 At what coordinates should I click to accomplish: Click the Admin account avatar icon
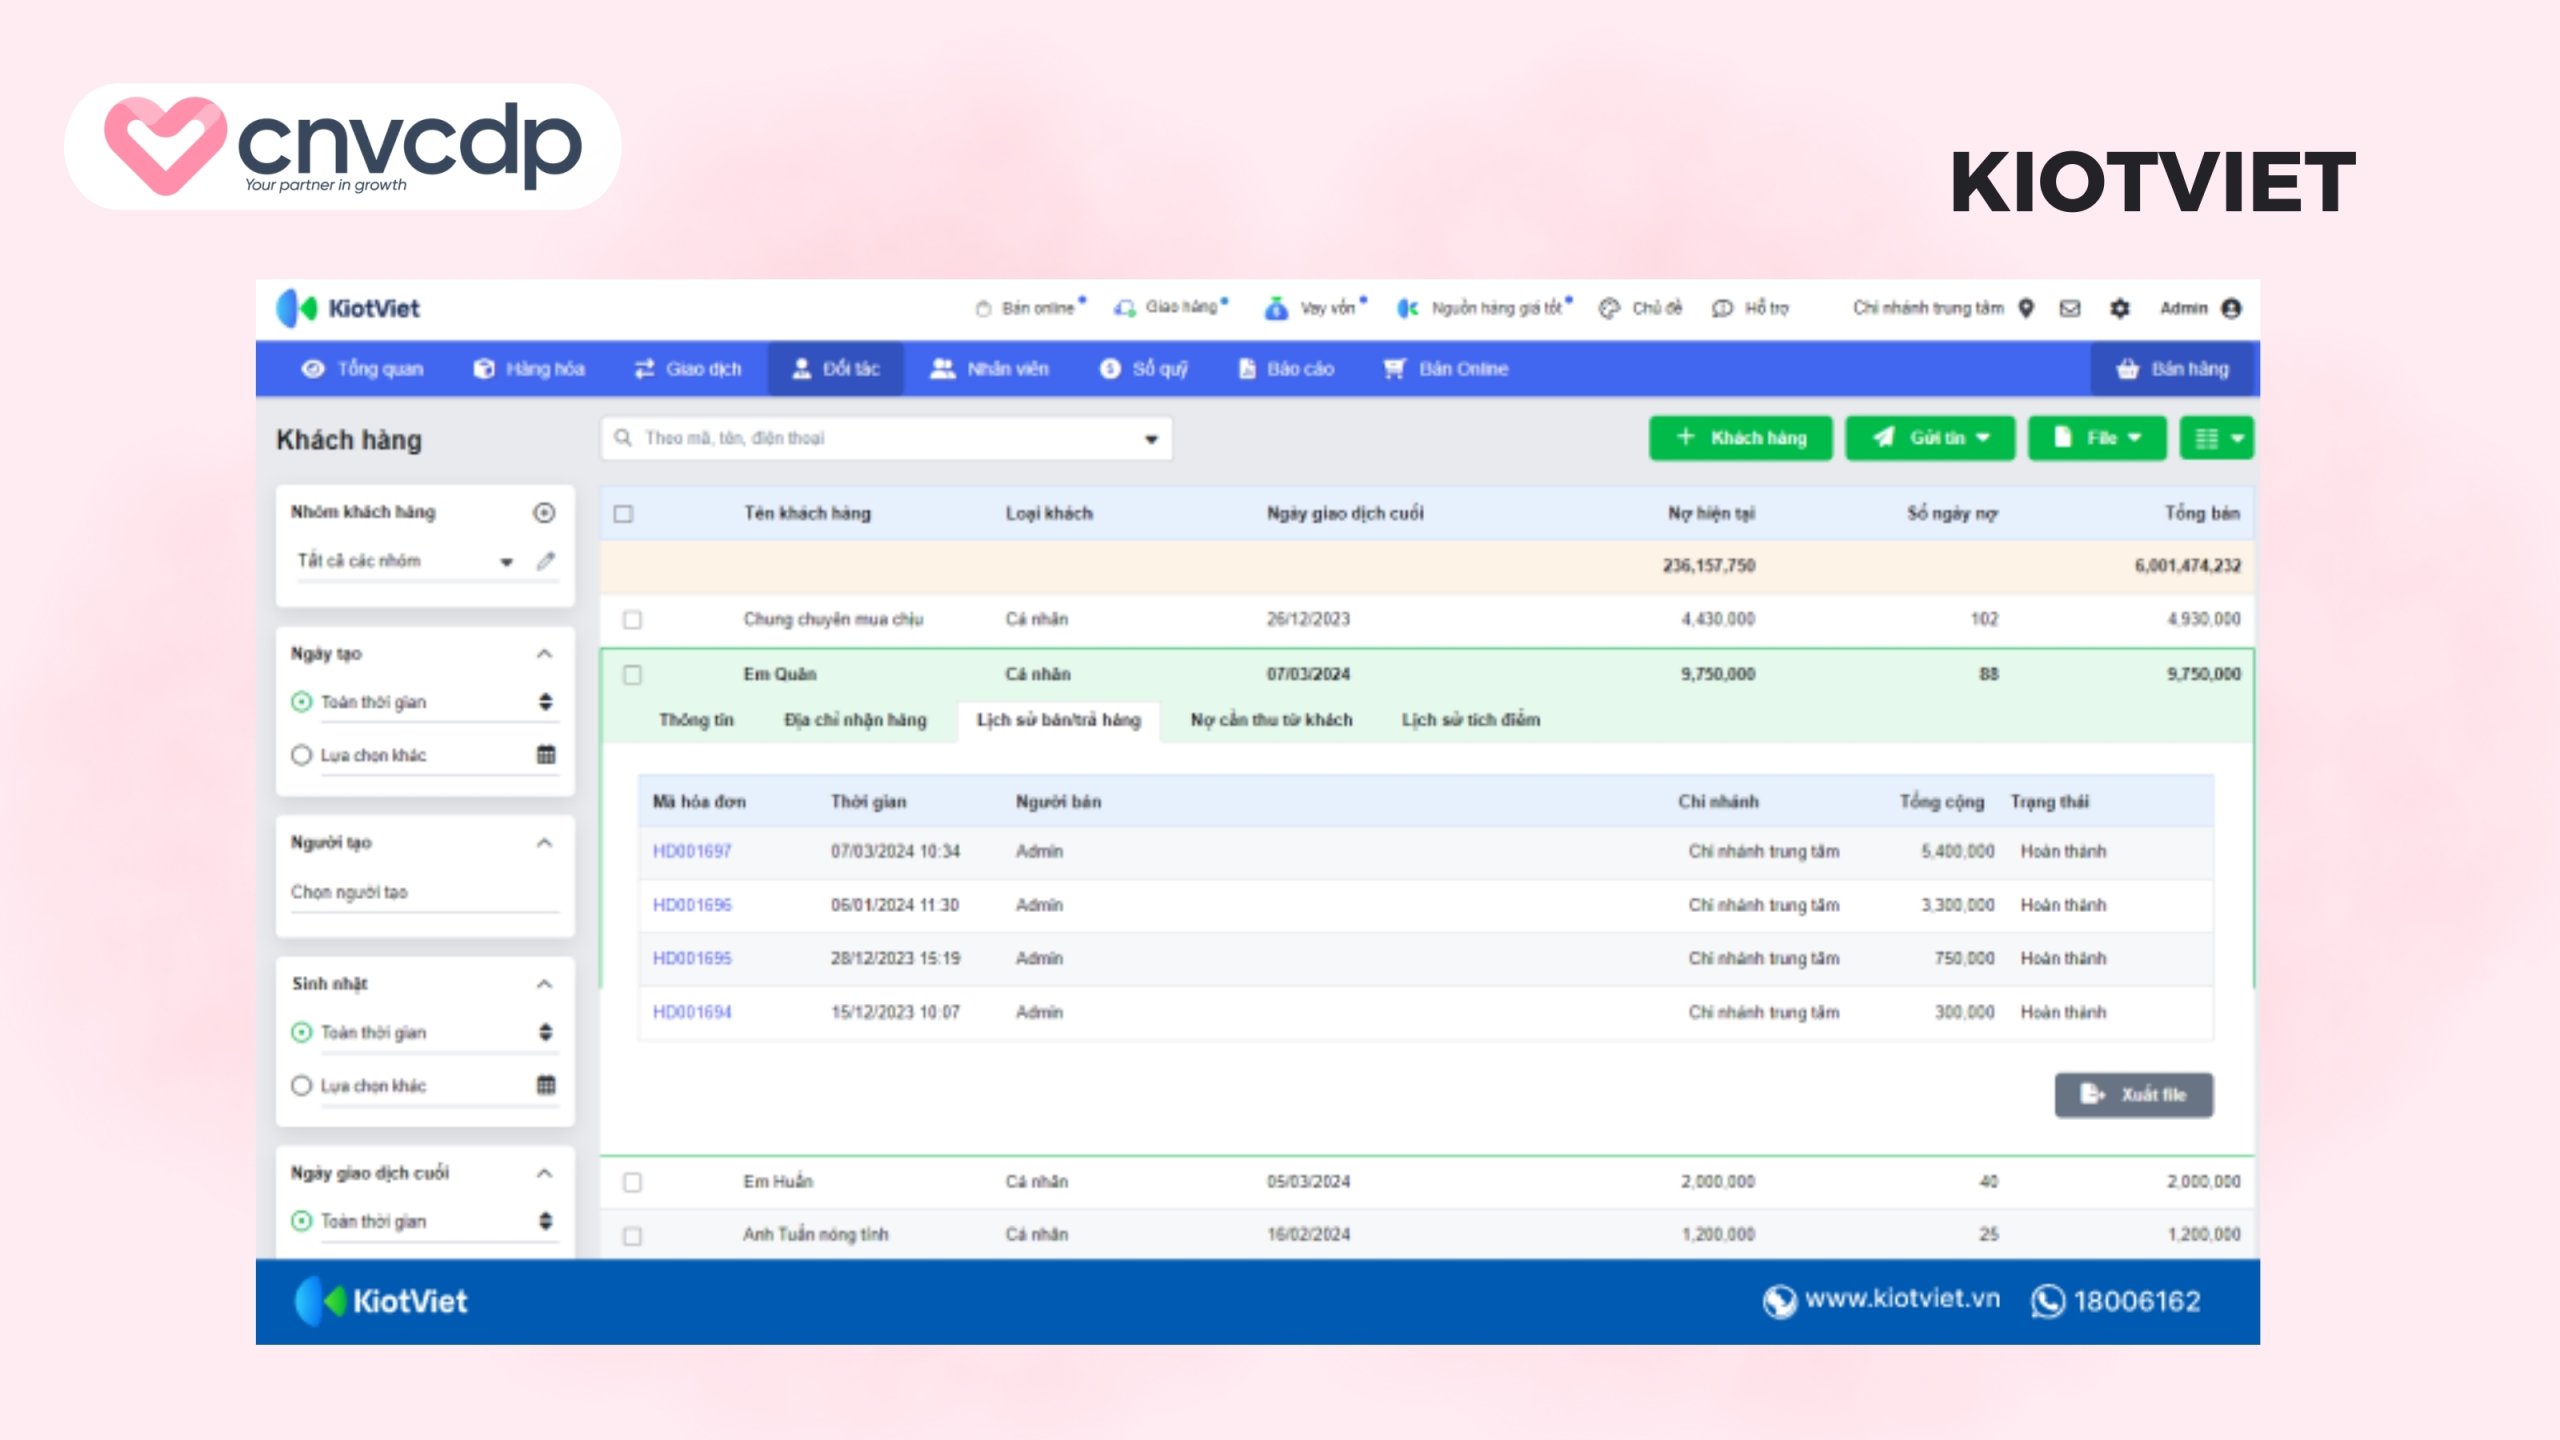tap(2231, 309)
